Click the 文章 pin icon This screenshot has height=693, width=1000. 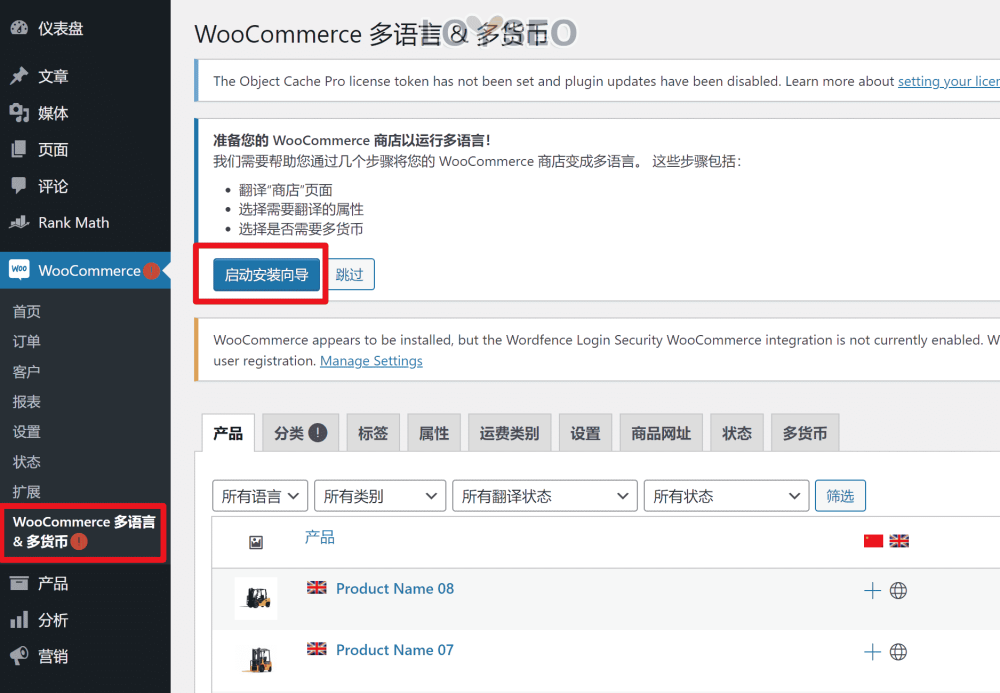click(x=19, y=76)
